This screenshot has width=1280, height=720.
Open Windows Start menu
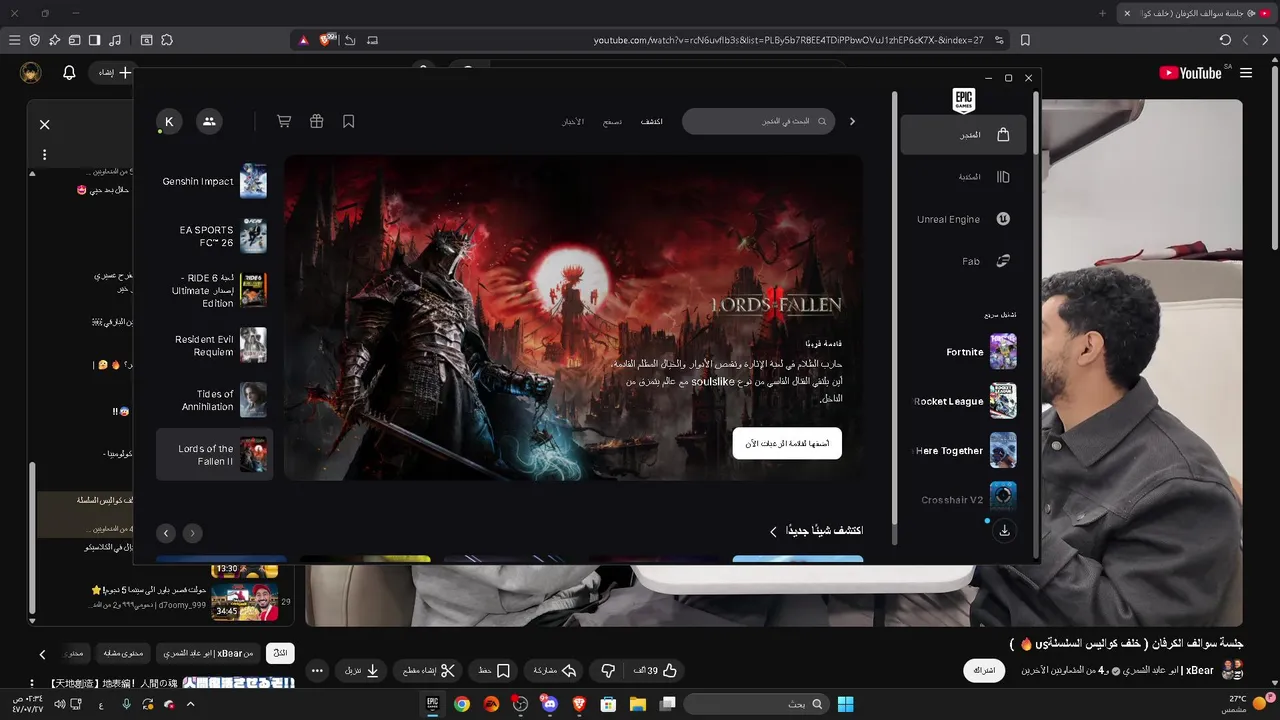pos(845,704)
